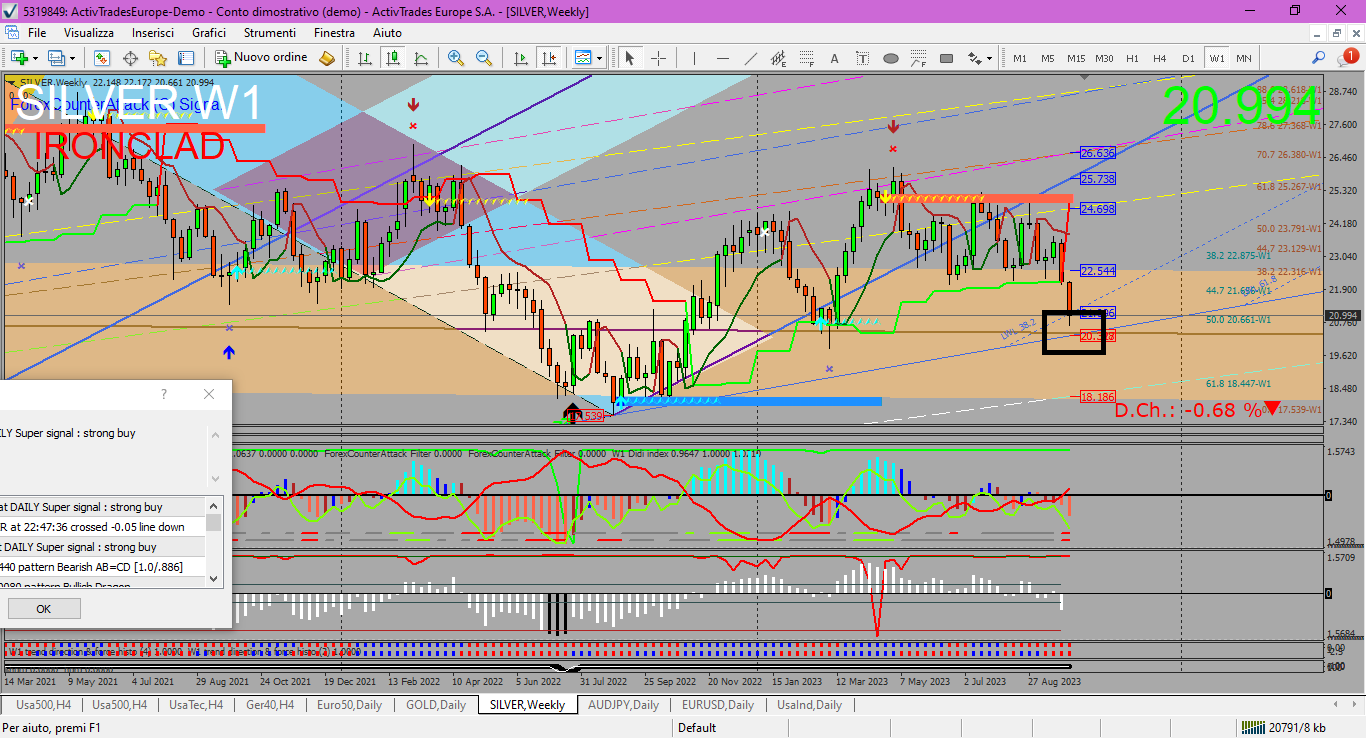Open the Visualizza menu
The height and width of the screenshot is (738, 1366).
[x=89, y=32]
